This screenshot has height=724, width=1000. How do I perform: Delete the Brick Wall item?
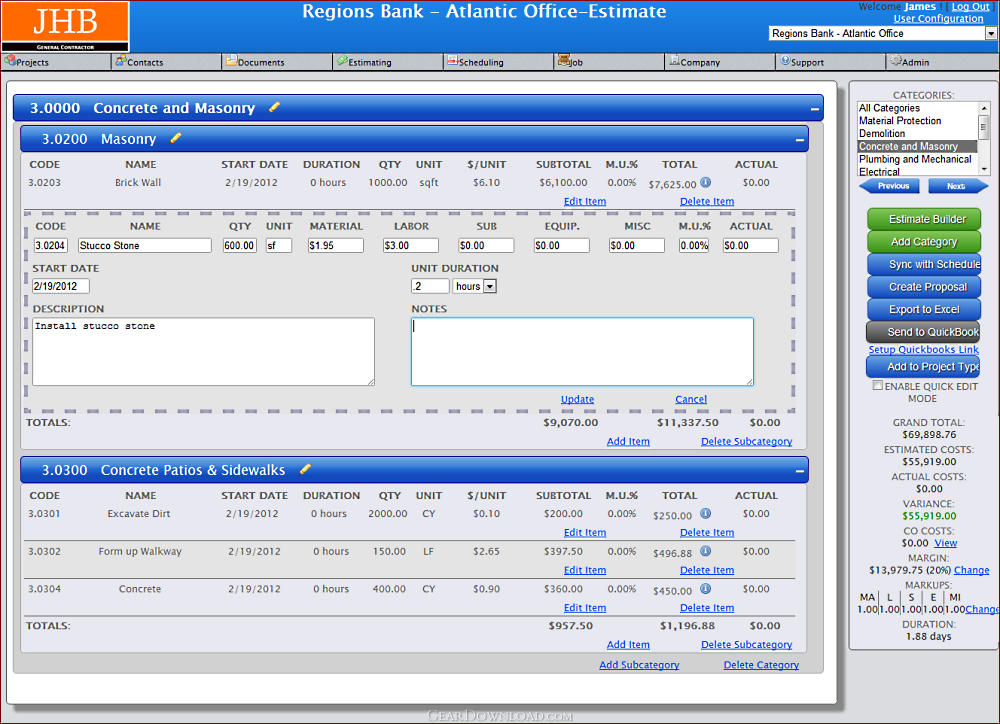pyautogui.click(x=707, y=202)
